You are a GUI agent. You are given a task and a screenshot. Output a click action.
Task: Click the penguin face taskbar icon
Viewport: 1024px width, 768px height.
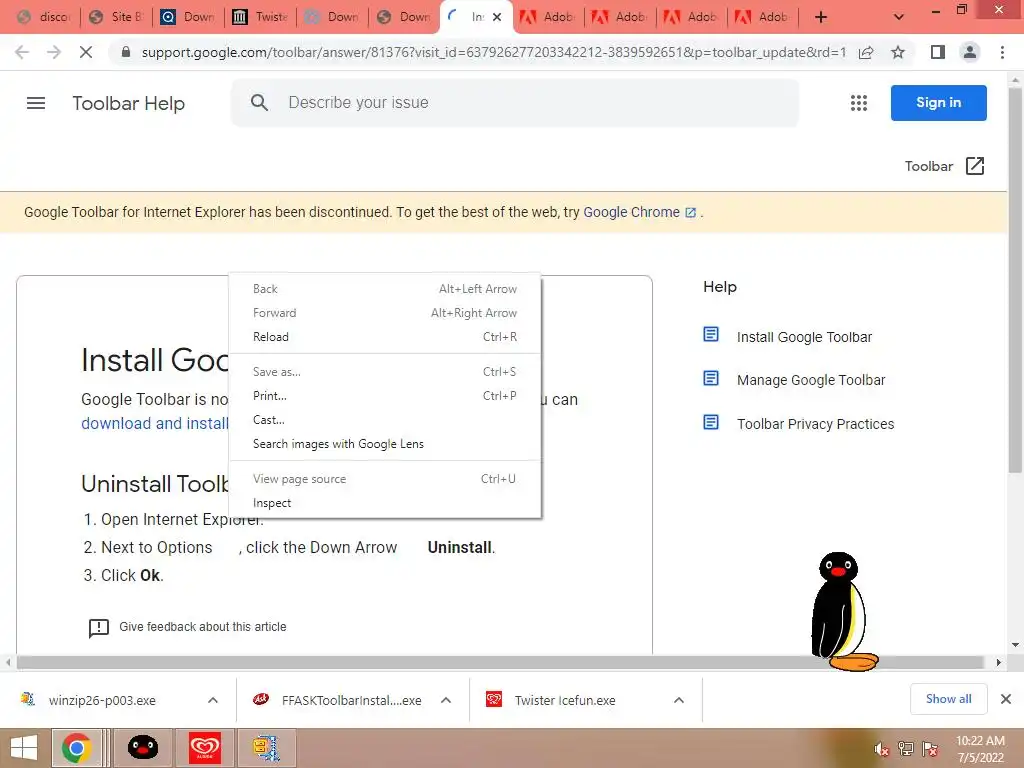coord(142,748)
